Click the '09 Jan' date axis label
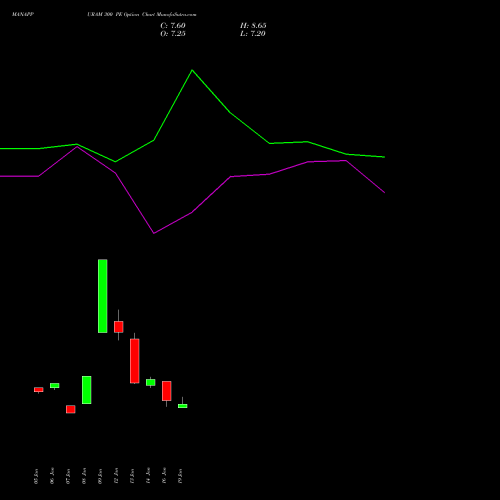The height and width of the screenshot is (500, 500). click(x=100, y=476)
